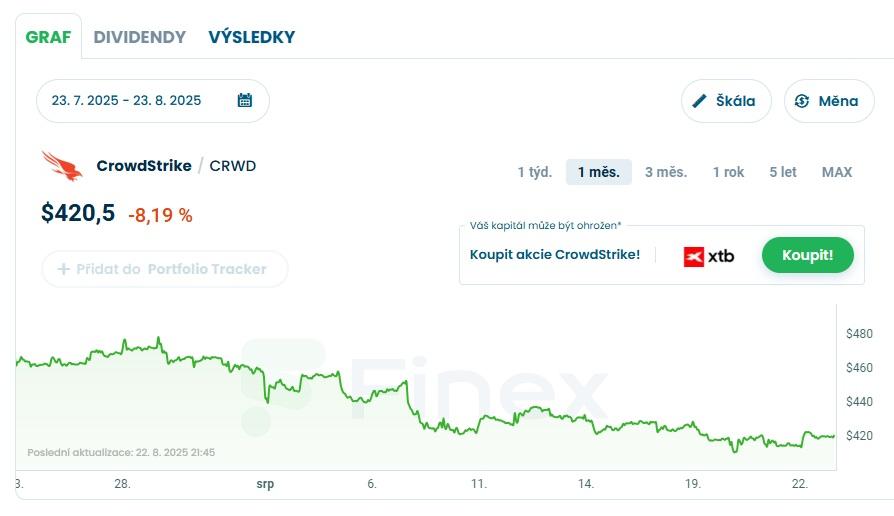Click the red XTB logo
This screenshot has width=894, height=516.
tap(694, 256)
